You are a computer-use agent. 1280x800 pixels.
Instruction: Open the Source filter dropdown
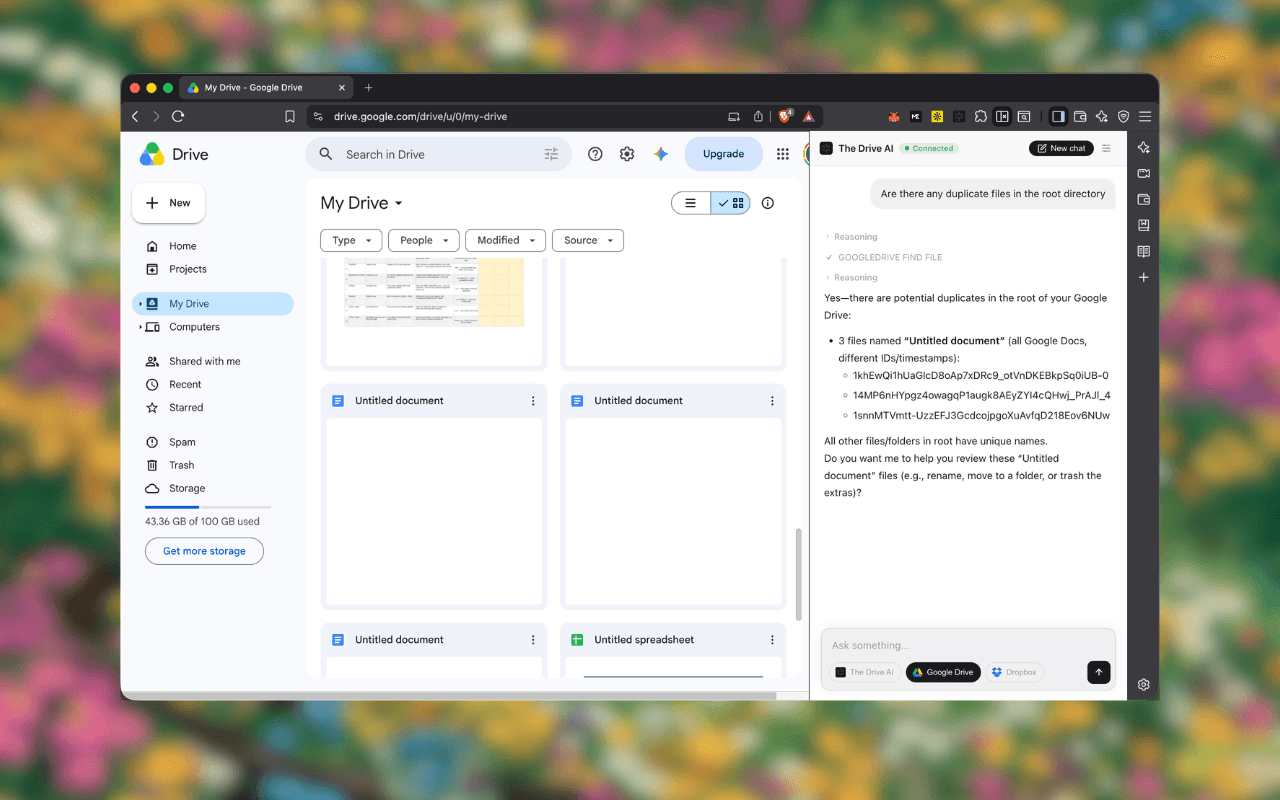588,240
